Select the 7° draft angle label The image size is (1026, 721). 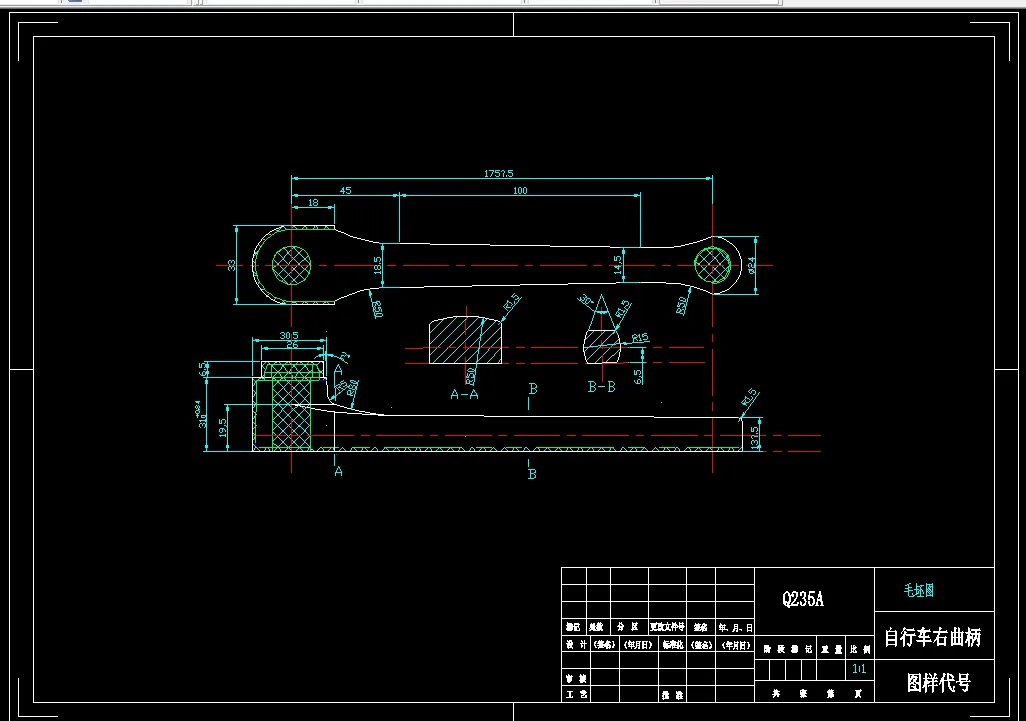point(344,357)
